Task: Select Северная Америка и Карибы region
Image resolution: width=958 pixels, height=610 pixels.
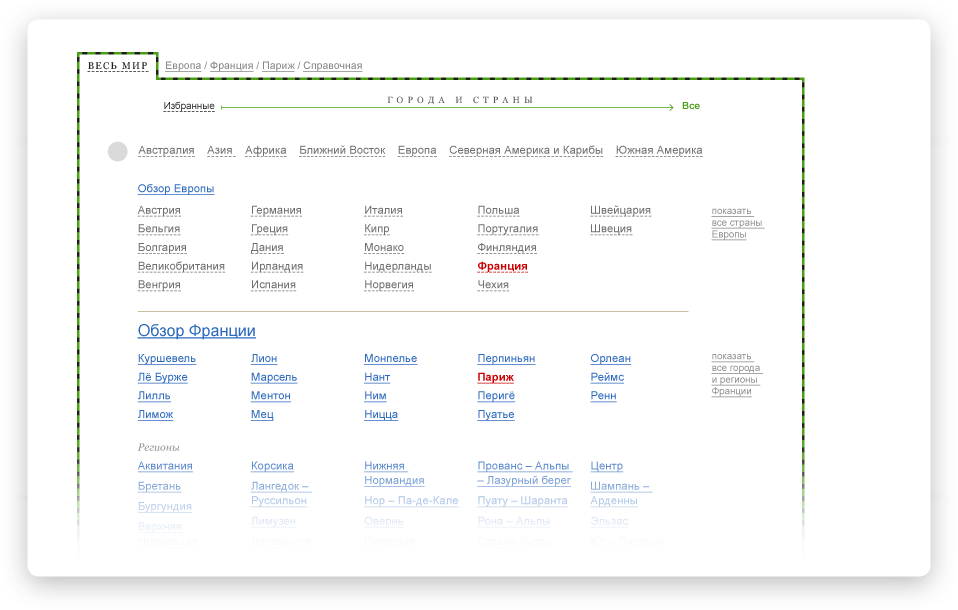Action: click(x=526, y=151)
